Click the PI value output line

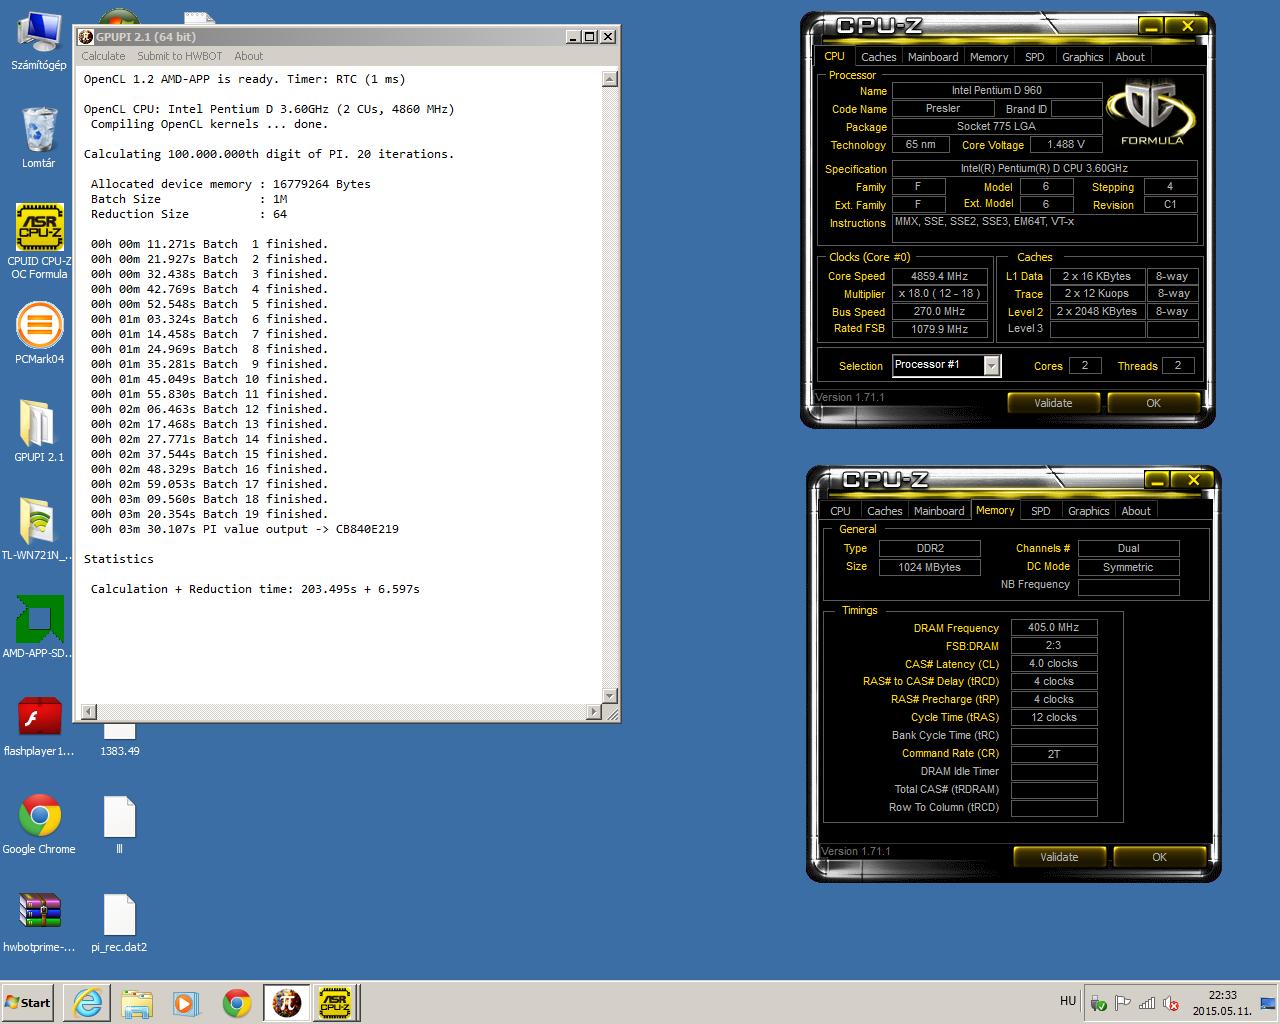(x=245, y=529)
